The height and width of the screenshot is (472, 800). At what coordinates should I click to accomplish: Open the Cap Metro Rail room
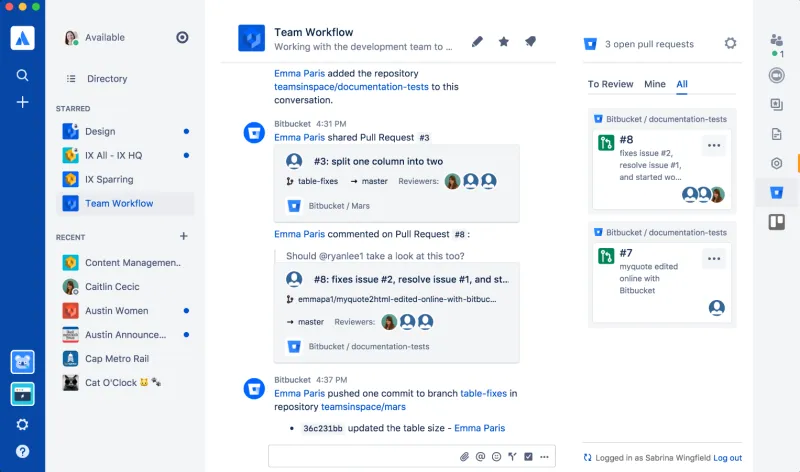[x=125, y=359]
